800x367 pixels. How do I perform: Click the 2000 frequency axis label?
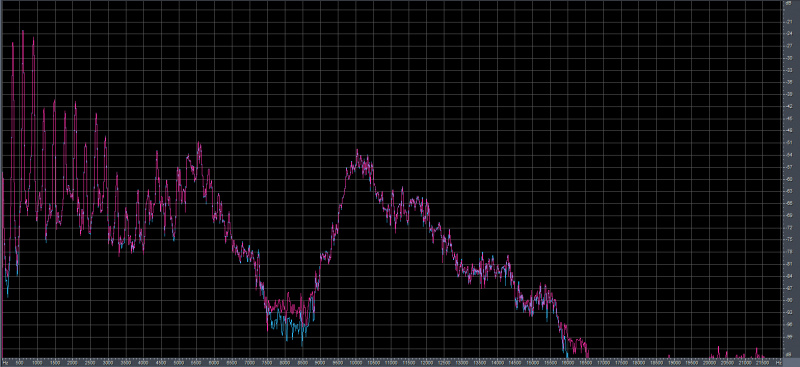tap(72, 363)
